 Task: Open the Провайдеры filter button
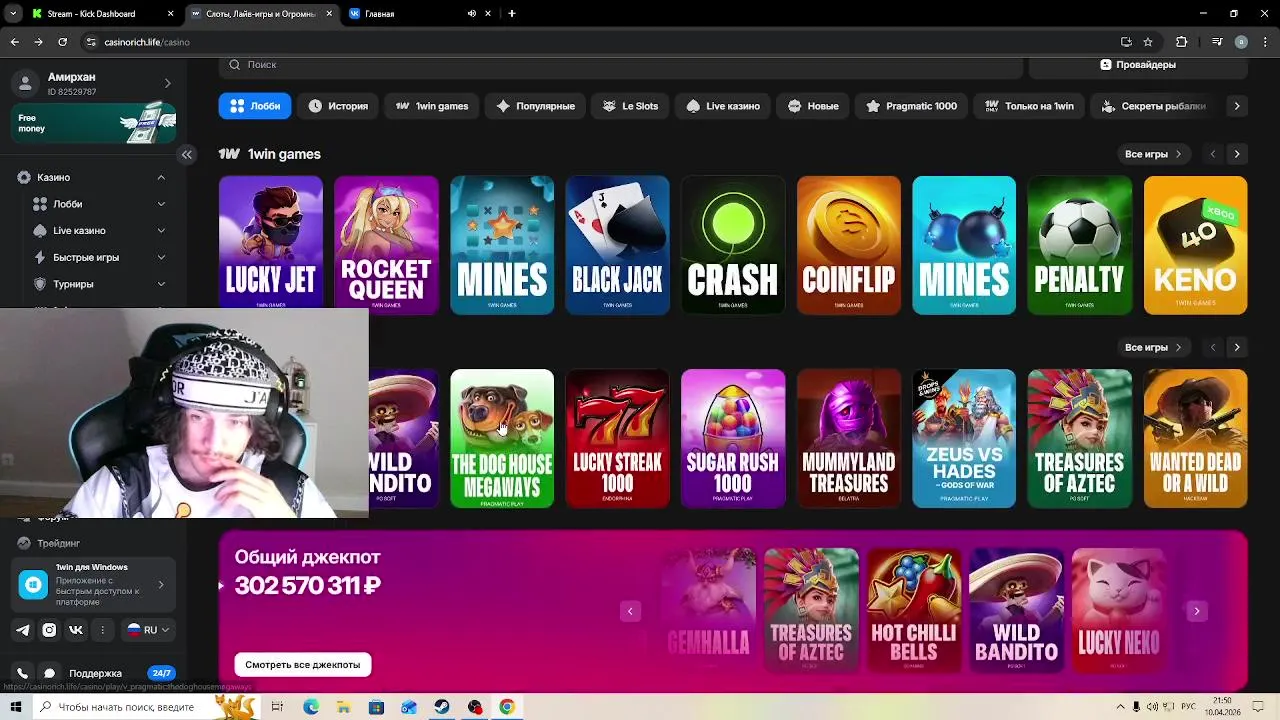pos(1138,65)
